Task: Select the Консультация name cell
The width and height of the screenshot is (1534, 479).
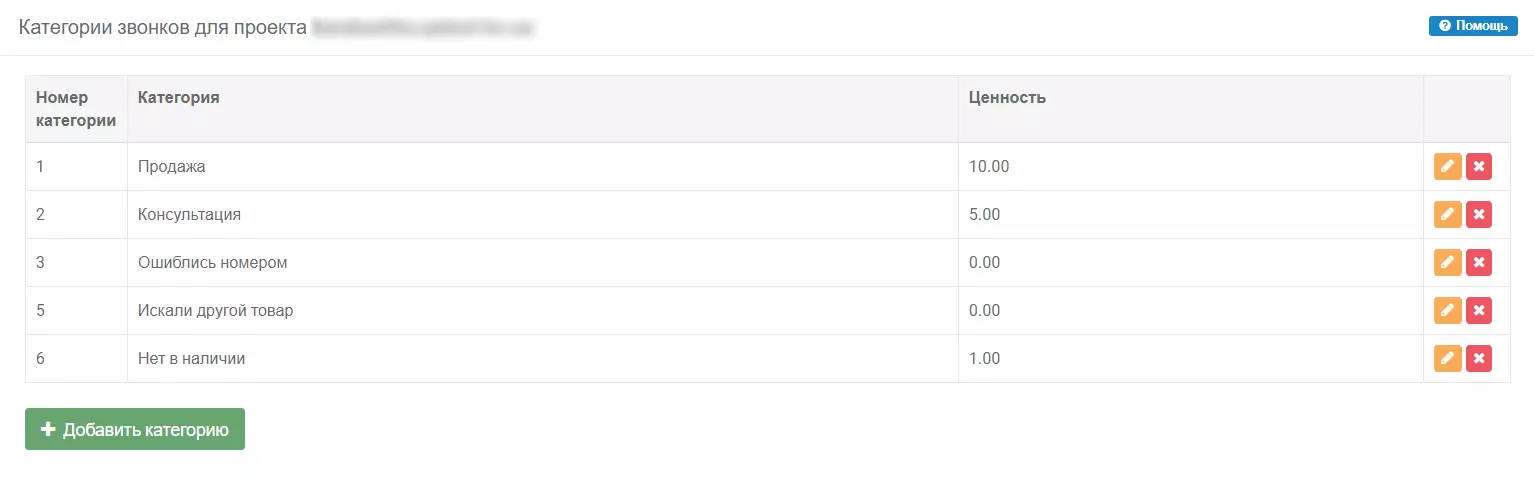Action: 543,215
